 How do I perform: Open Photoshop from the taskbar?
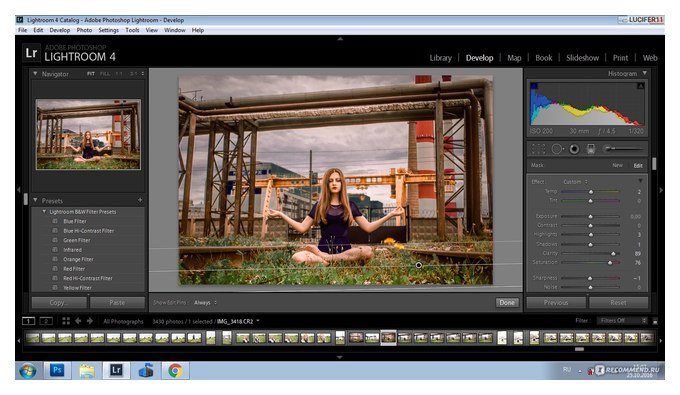click(57, 371)
